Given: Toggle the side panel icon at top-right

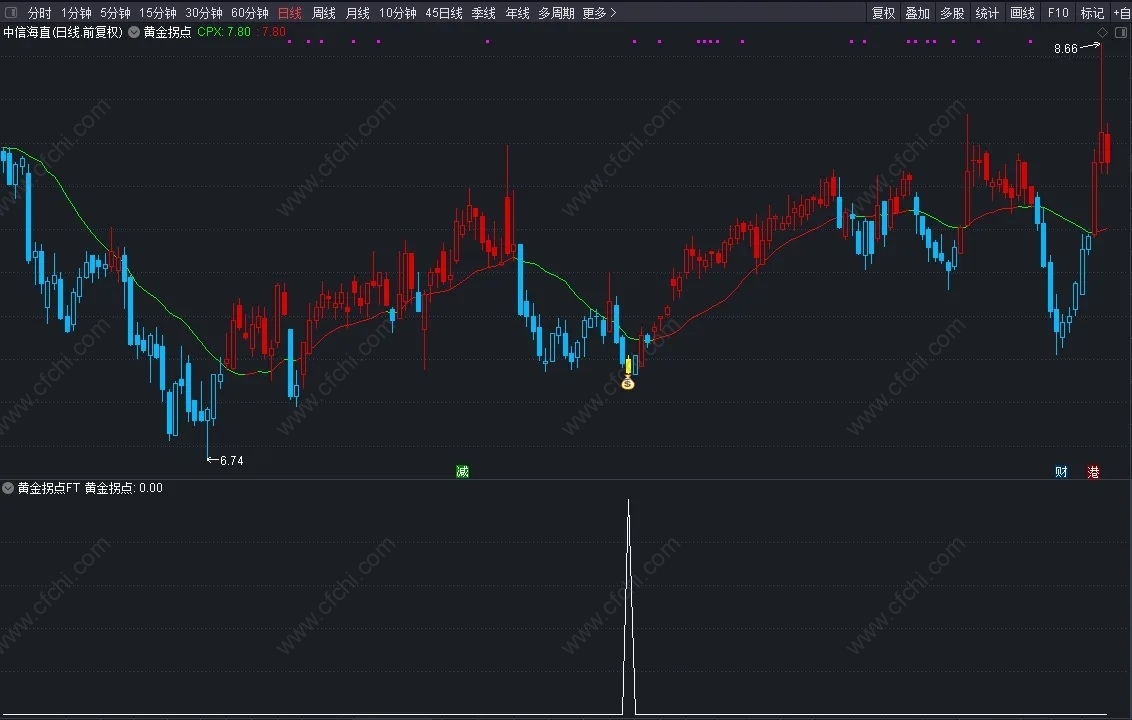Looking at the screenshot, I should pos(1120,32).
